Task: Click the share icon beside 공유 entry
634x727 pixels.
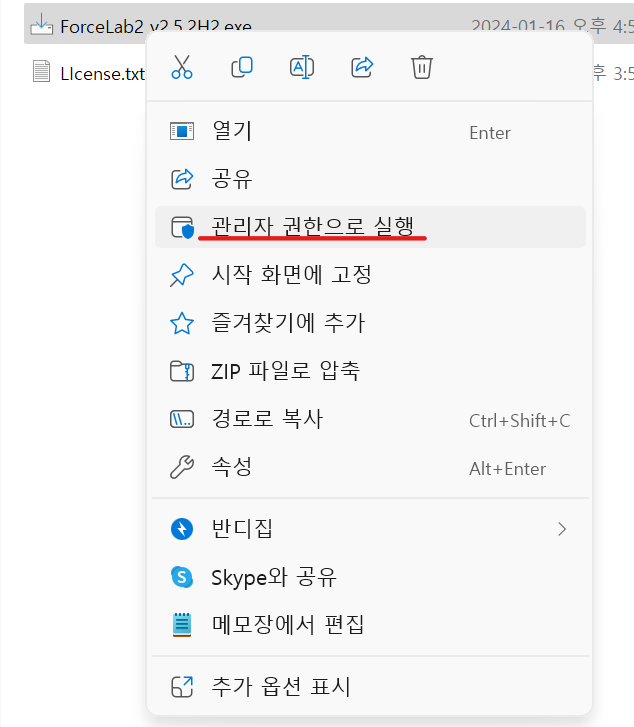Action: (182, 179)
